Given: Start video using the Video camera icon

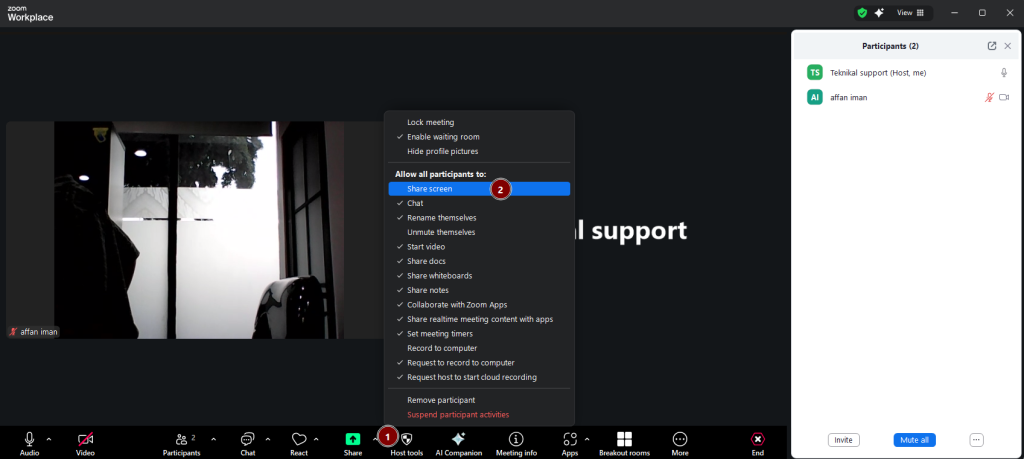Looking at the screenshot, I should coord(85,439).
